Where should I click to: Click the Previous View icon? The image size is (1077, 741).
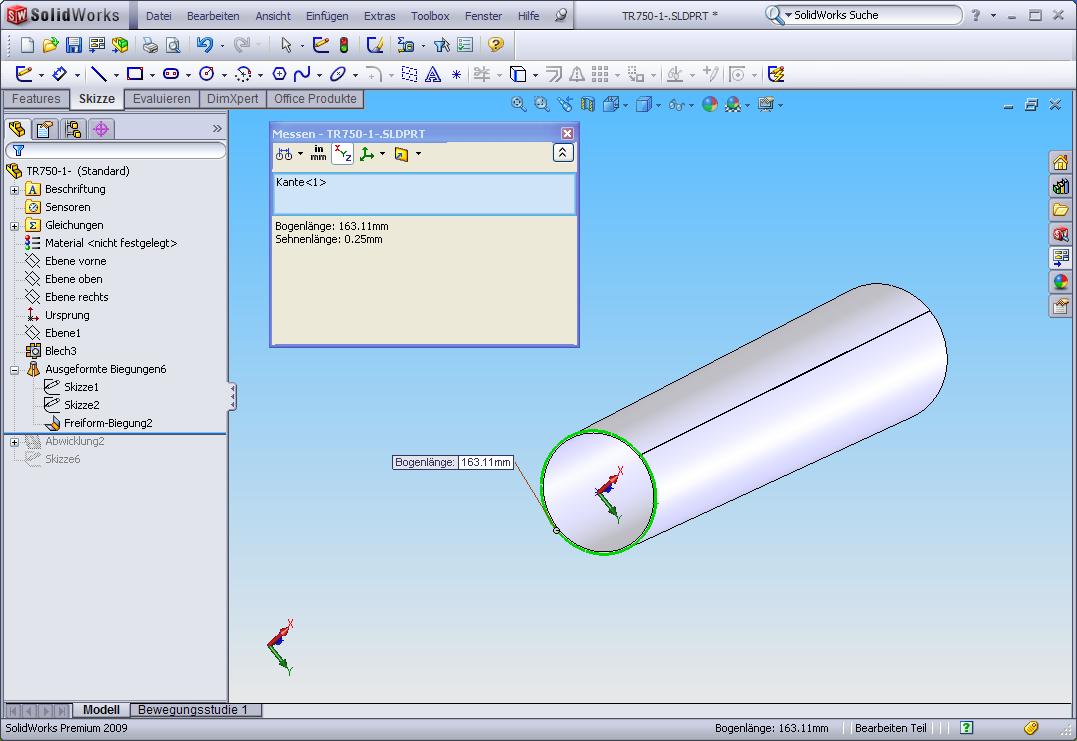[565, 104]
